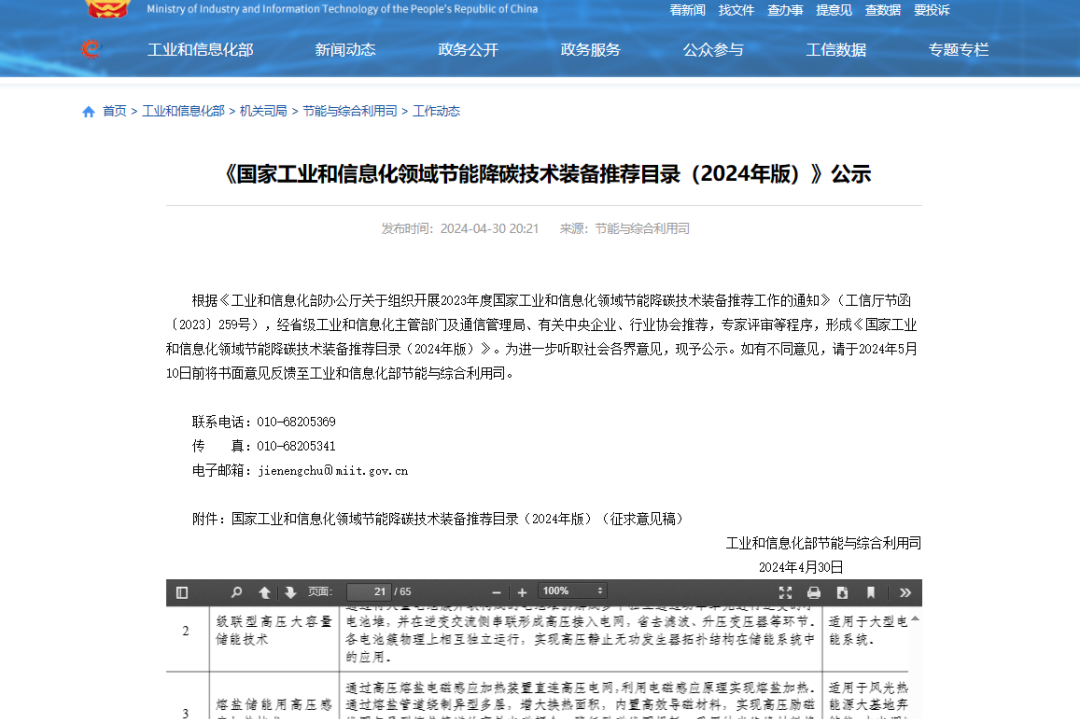1080x719 pixels.
Task: Click the 附件 attachment title line
Action: pos(438,519)
